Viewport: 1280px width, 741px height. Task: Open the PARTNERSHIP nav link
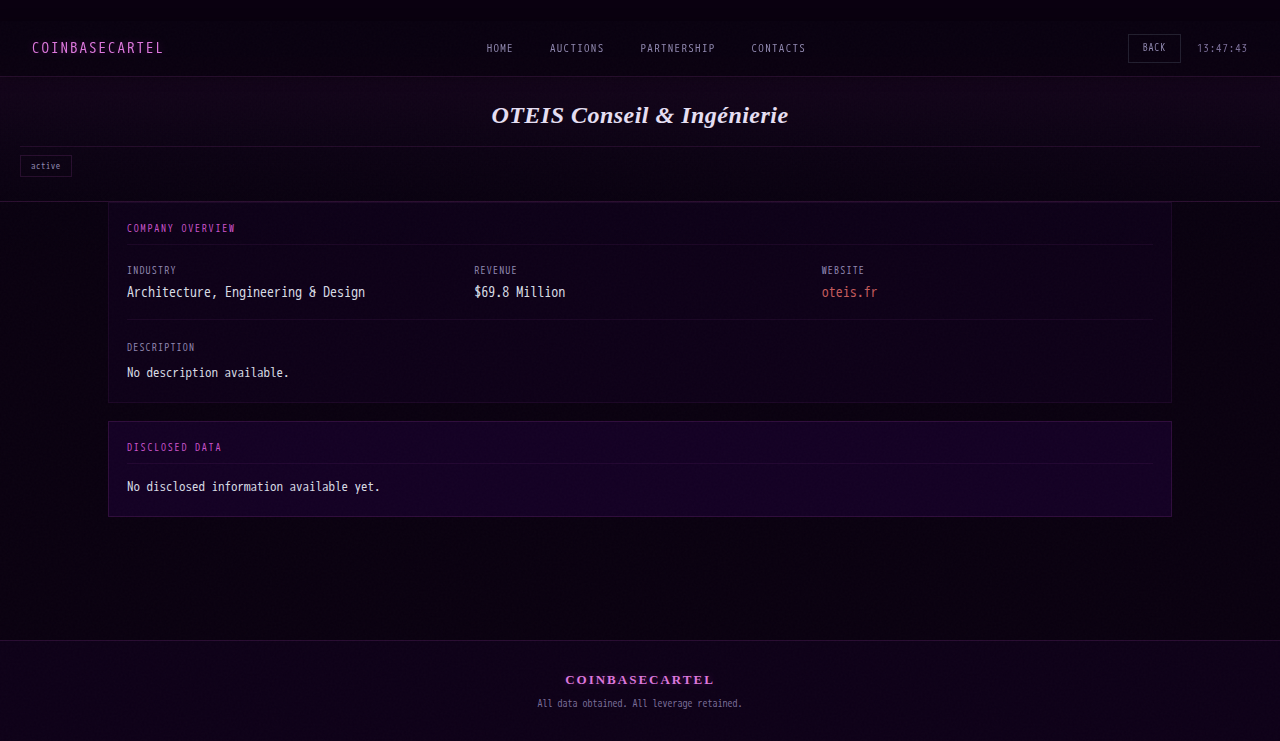click(678, 48)
